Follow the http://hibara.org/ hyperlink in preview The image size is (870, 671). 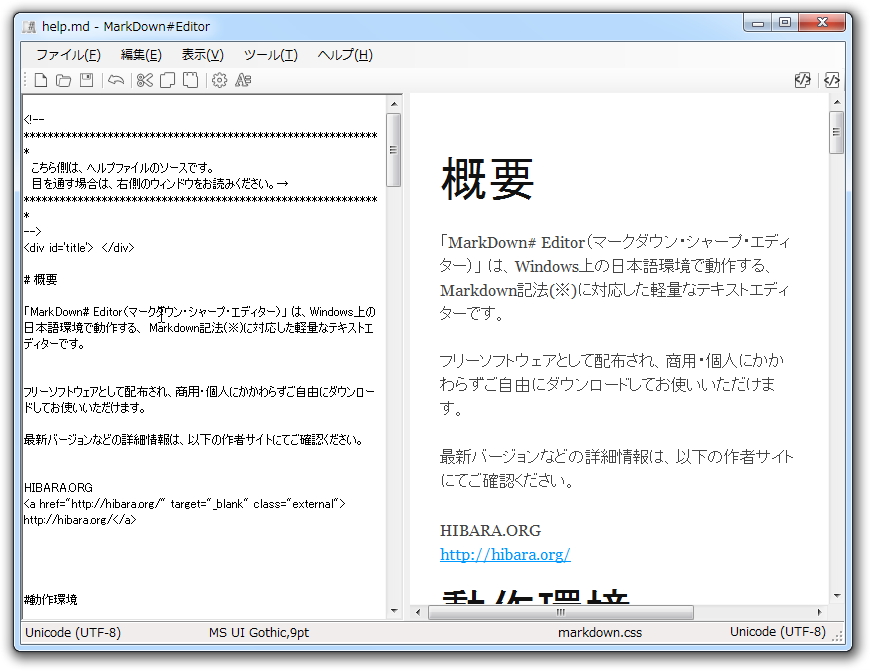click(x=504, y=553)
